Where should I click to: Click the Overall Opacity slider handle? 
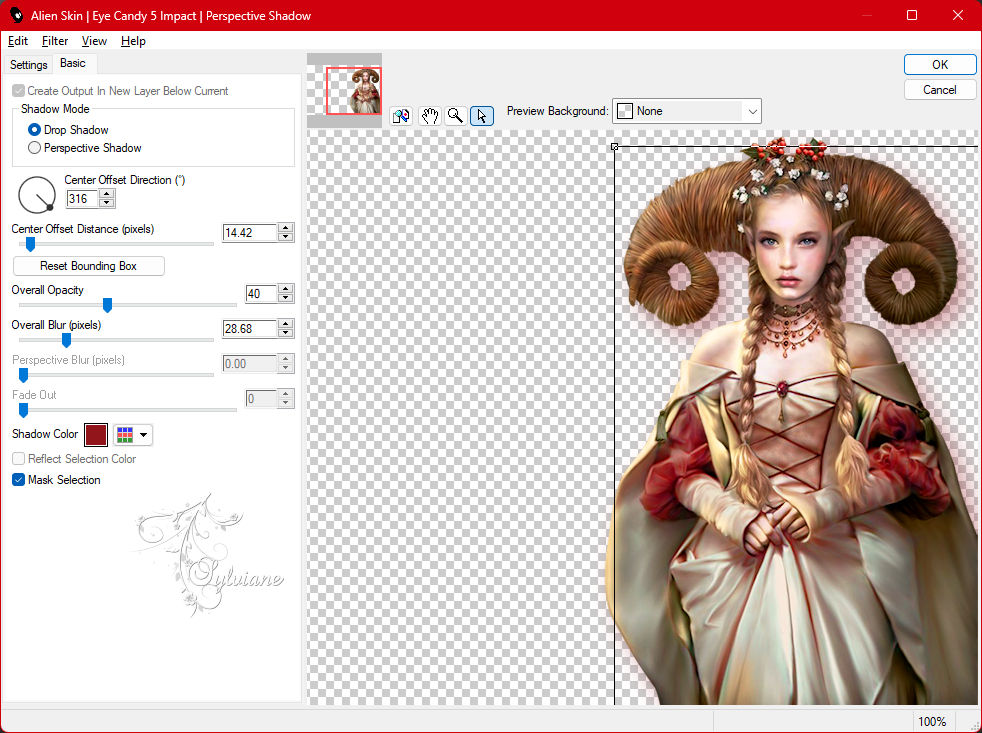[x=108, y=305]
